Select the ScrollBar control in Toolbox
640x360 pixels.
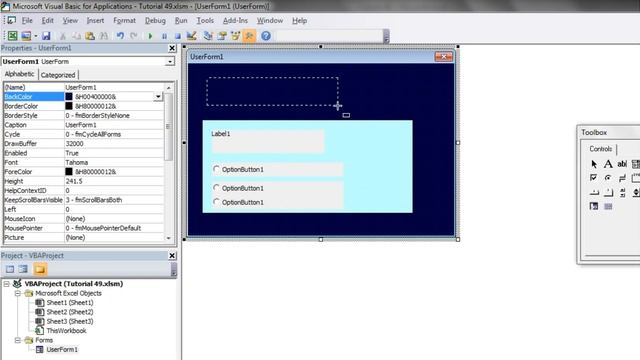click(x=622, y=192)
